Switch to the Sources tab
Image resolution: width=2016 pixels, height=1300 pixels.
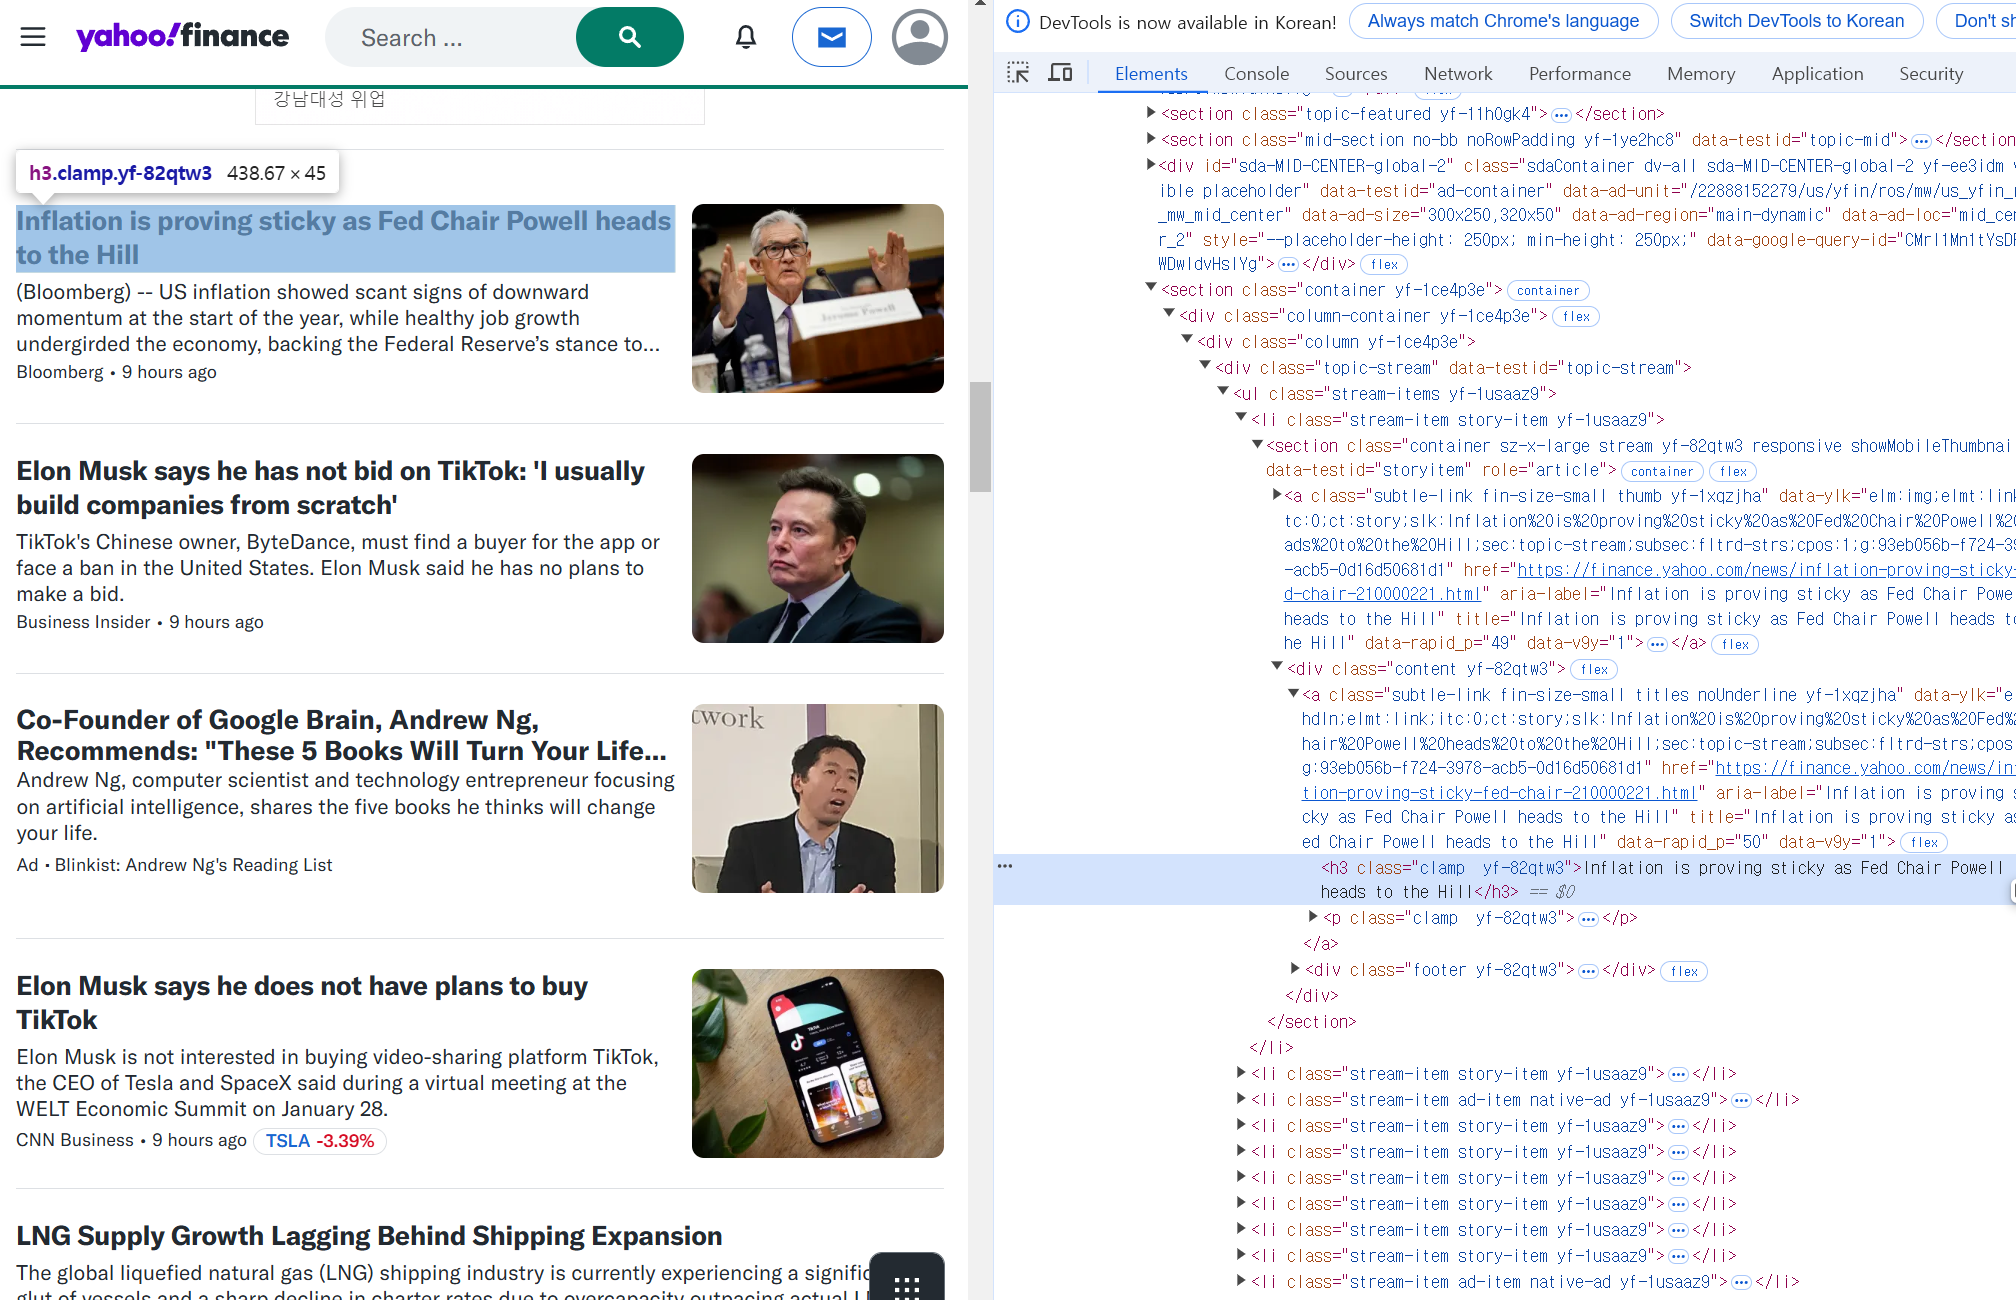pos(1356,73)
